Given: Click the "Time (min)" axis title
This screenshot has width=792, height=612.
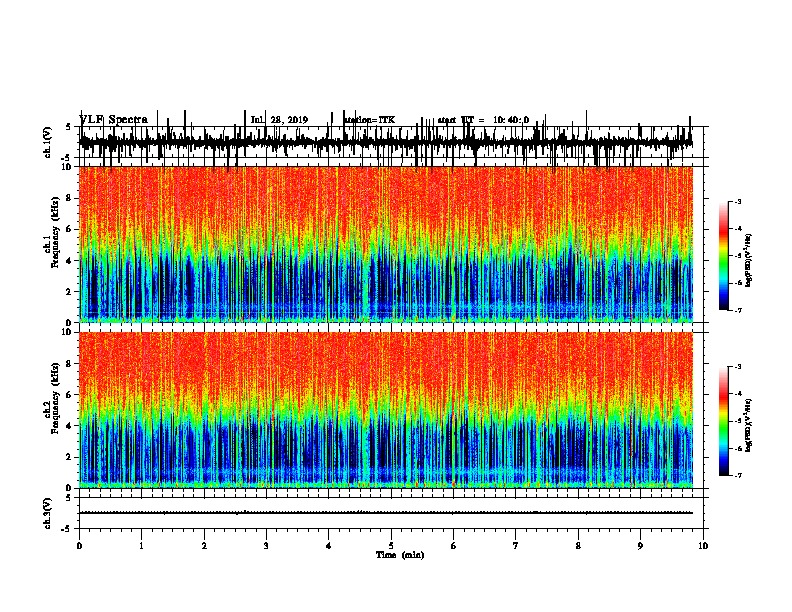Looking at the screenshot, I should 400,555.
